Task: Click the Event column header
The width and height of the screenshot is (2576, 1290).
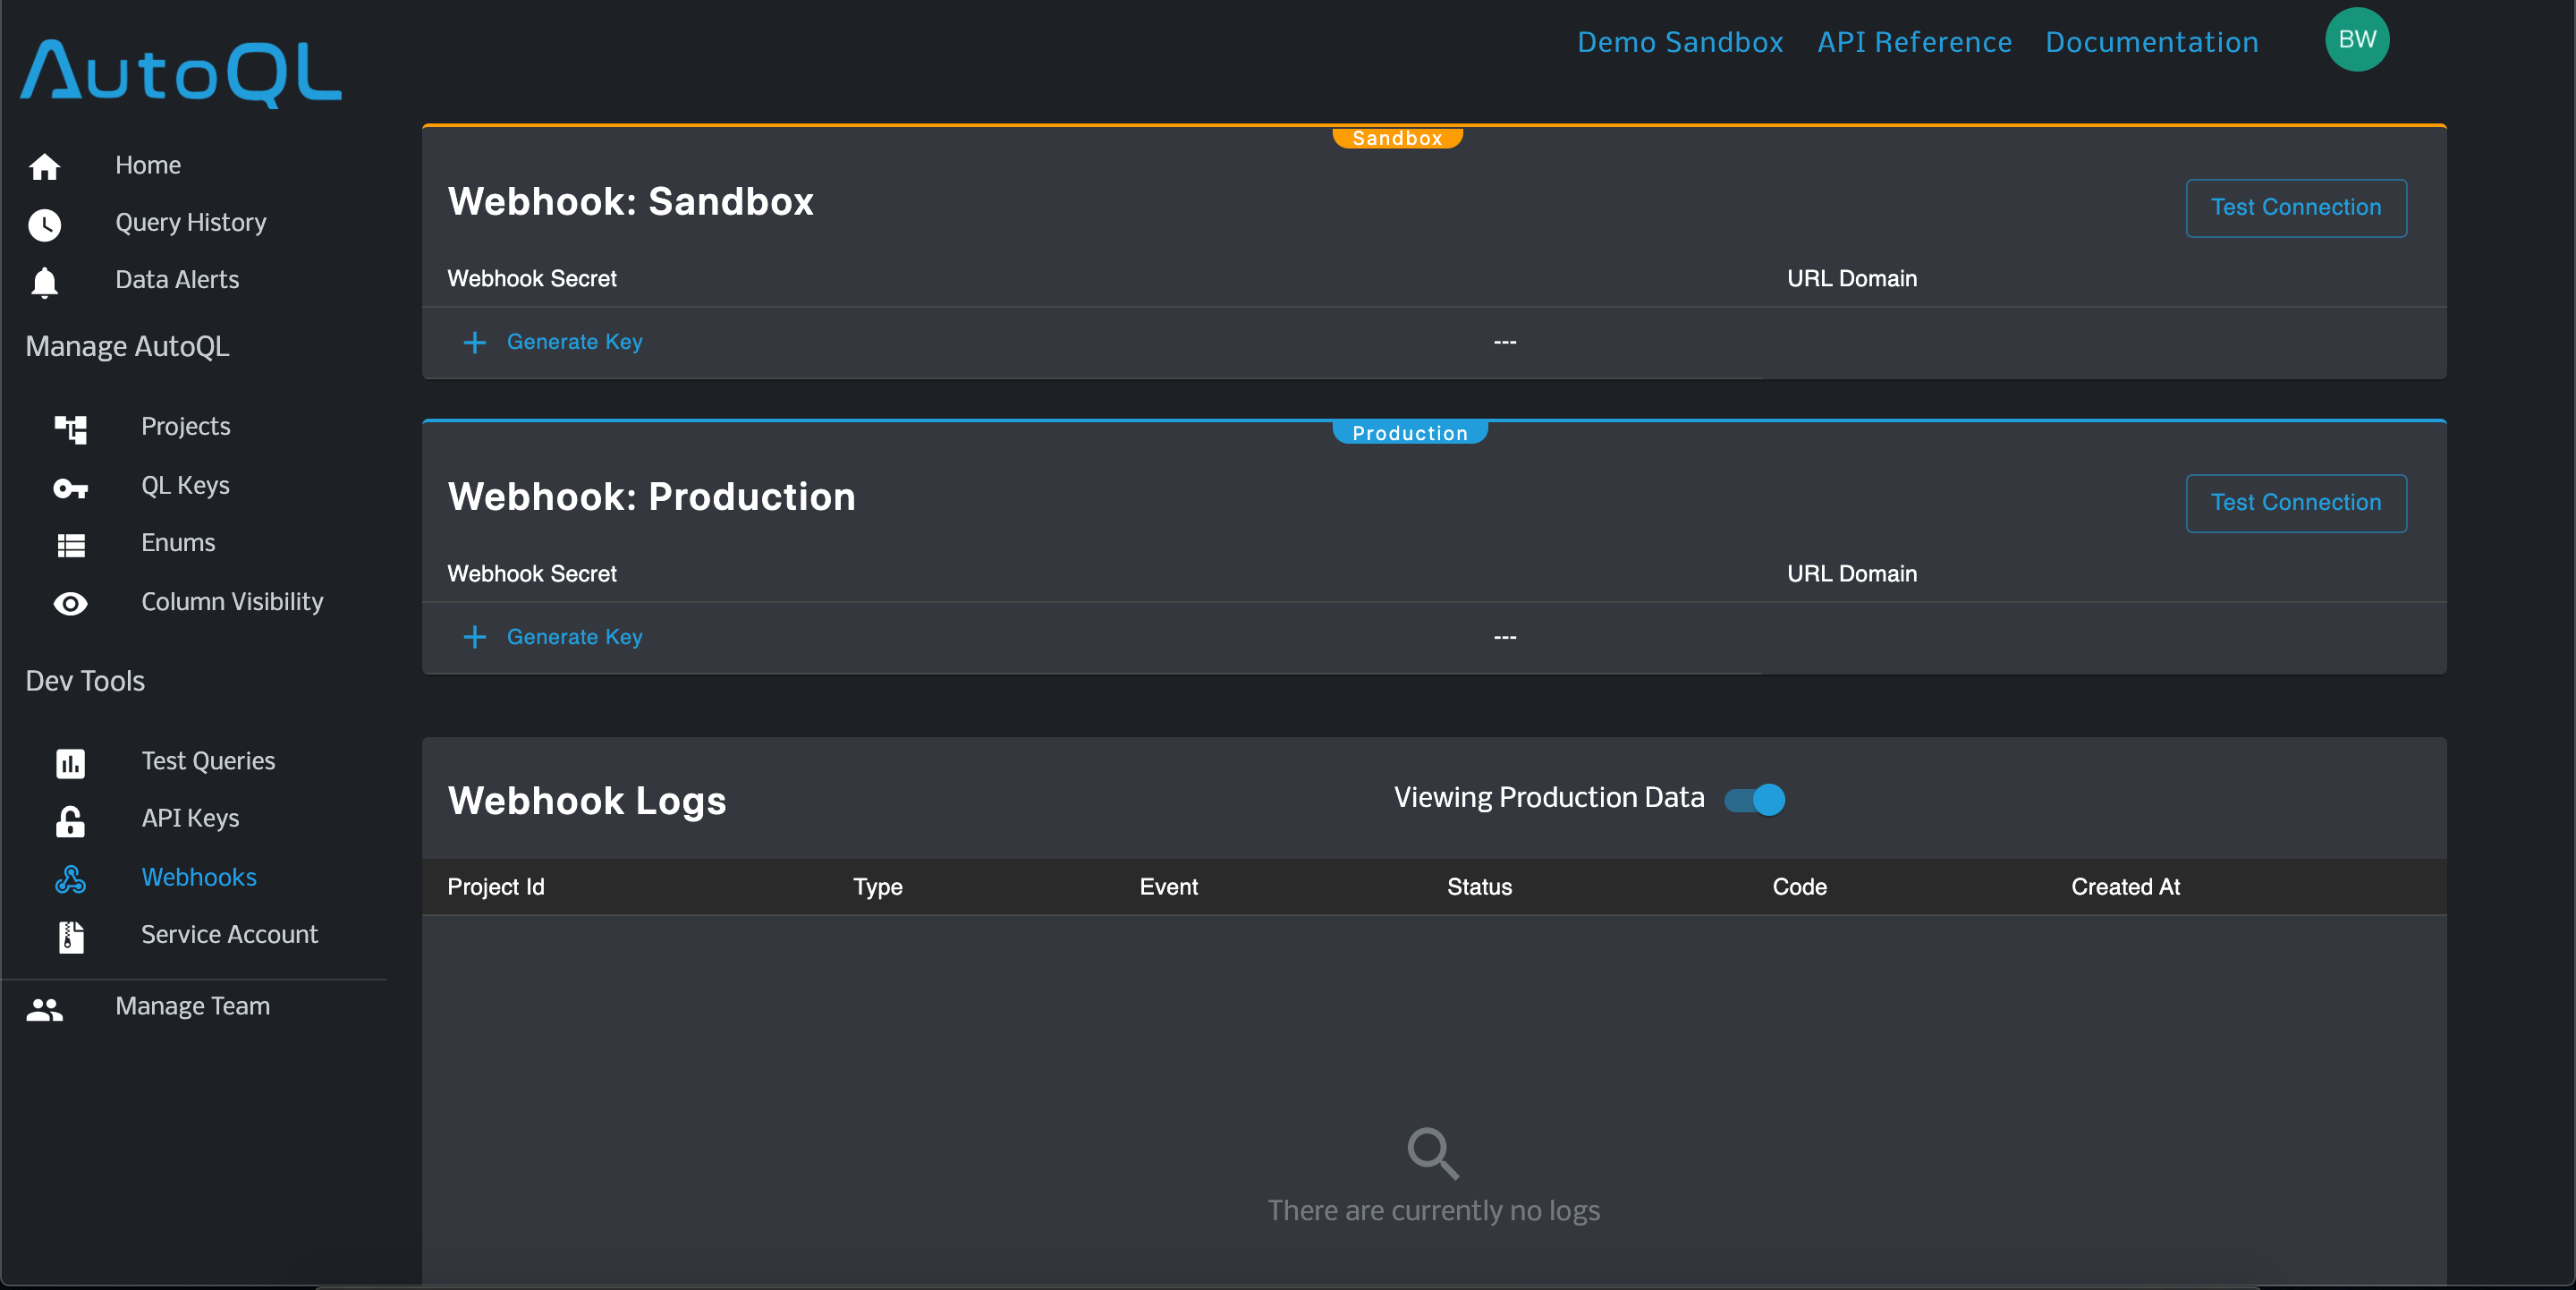Action: pos(1169,888)
